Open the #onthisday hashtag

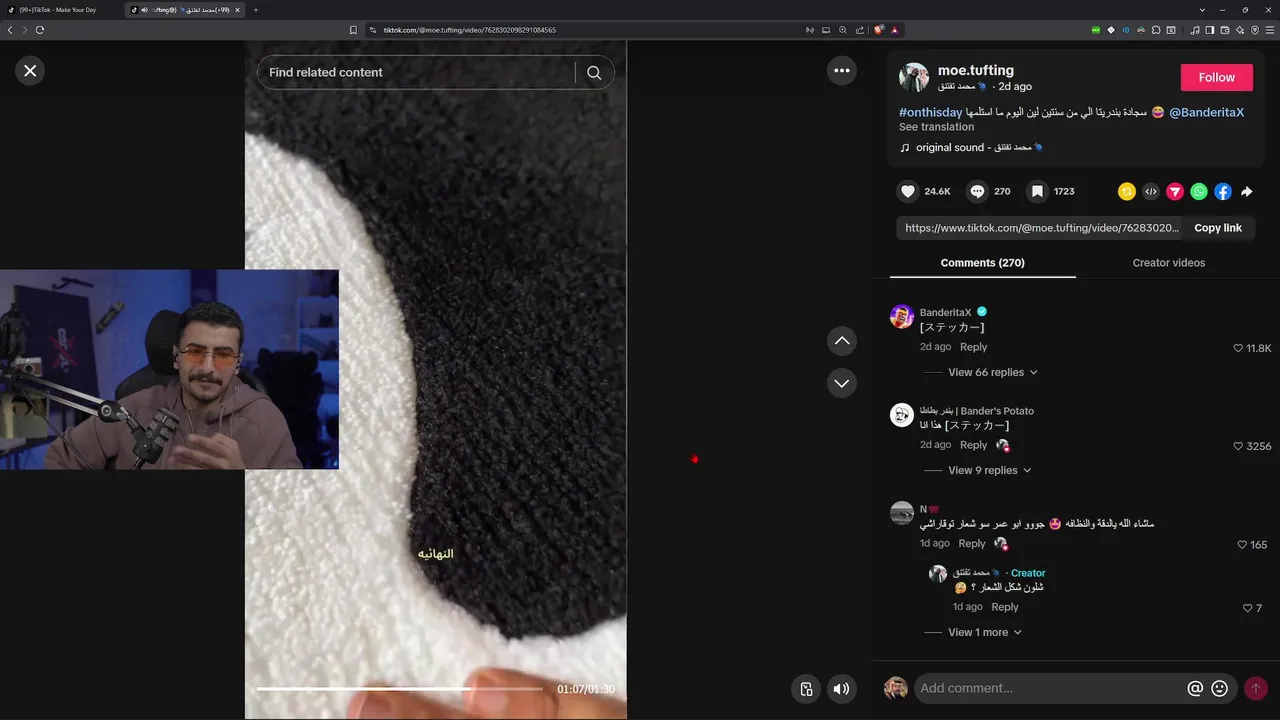pos(930,112)
